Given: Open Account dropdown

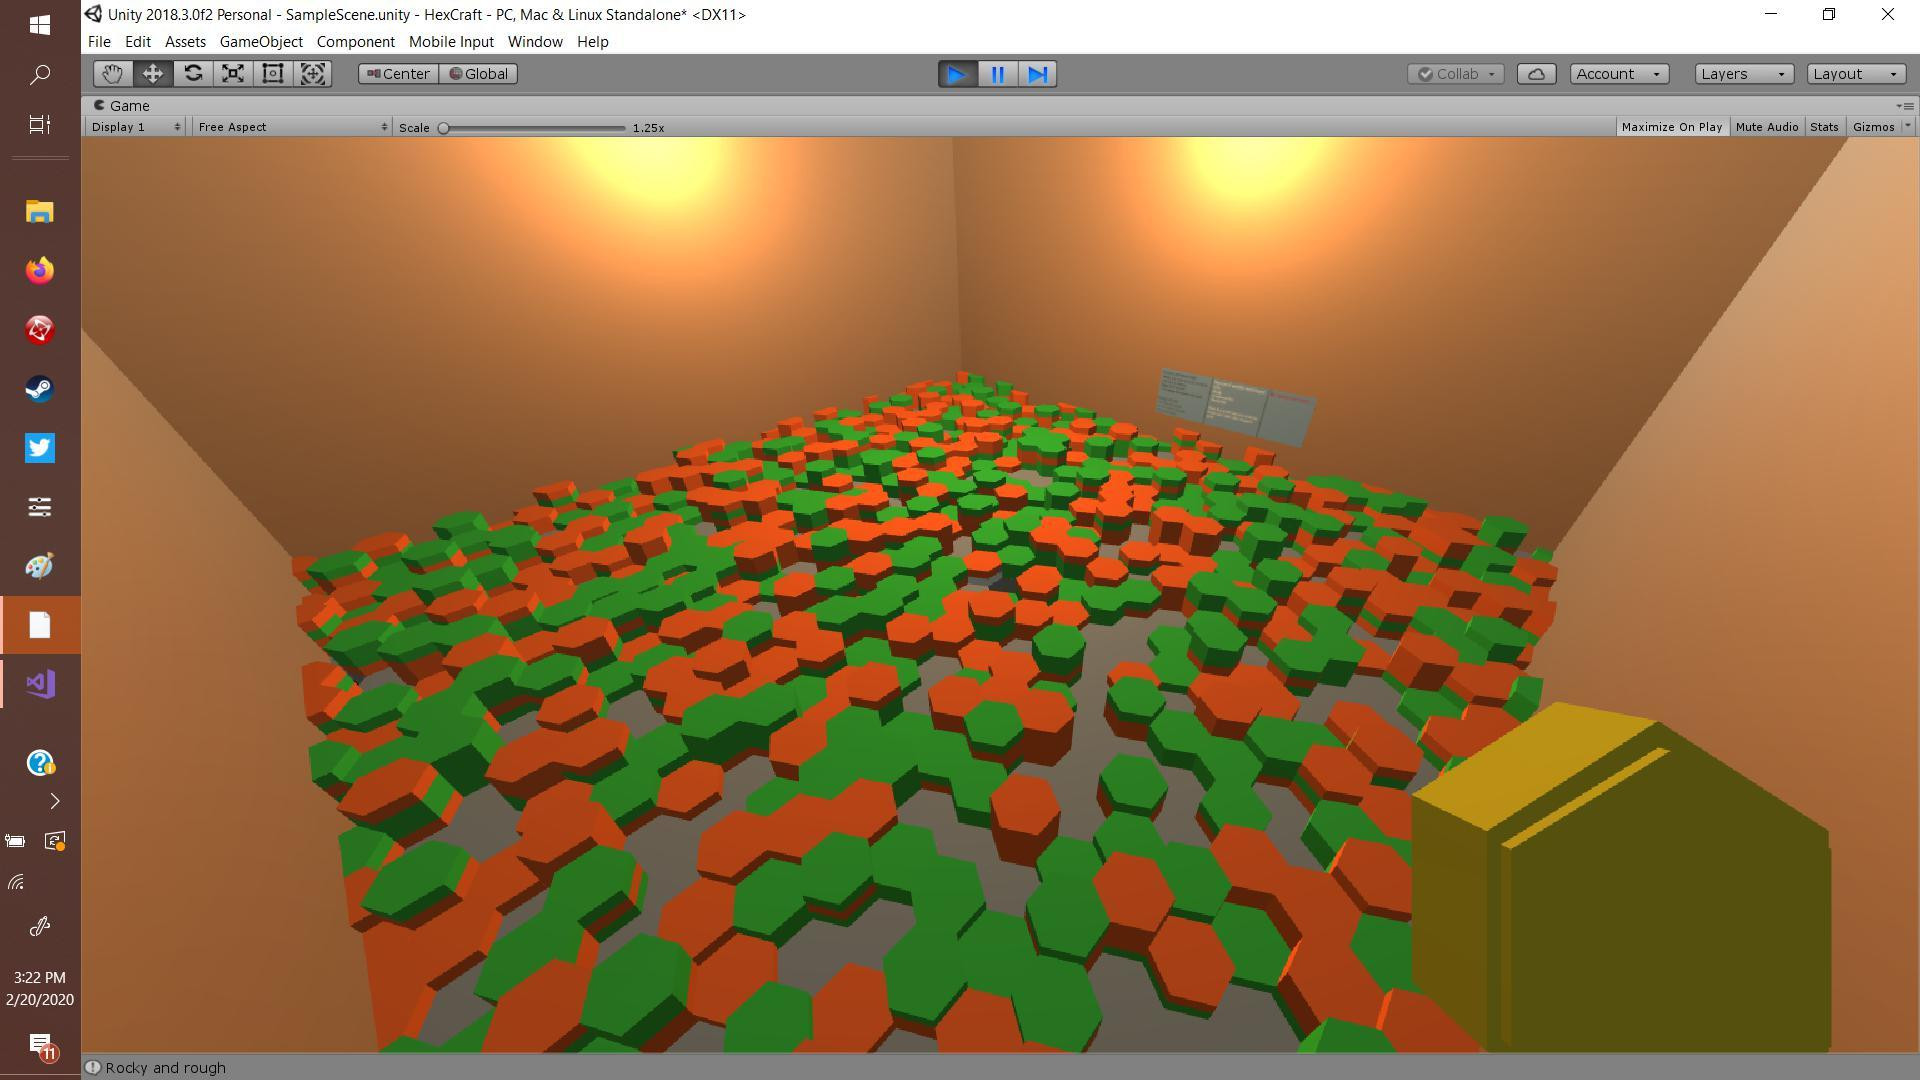Looking at the screenshot, I should point(1618,74).
